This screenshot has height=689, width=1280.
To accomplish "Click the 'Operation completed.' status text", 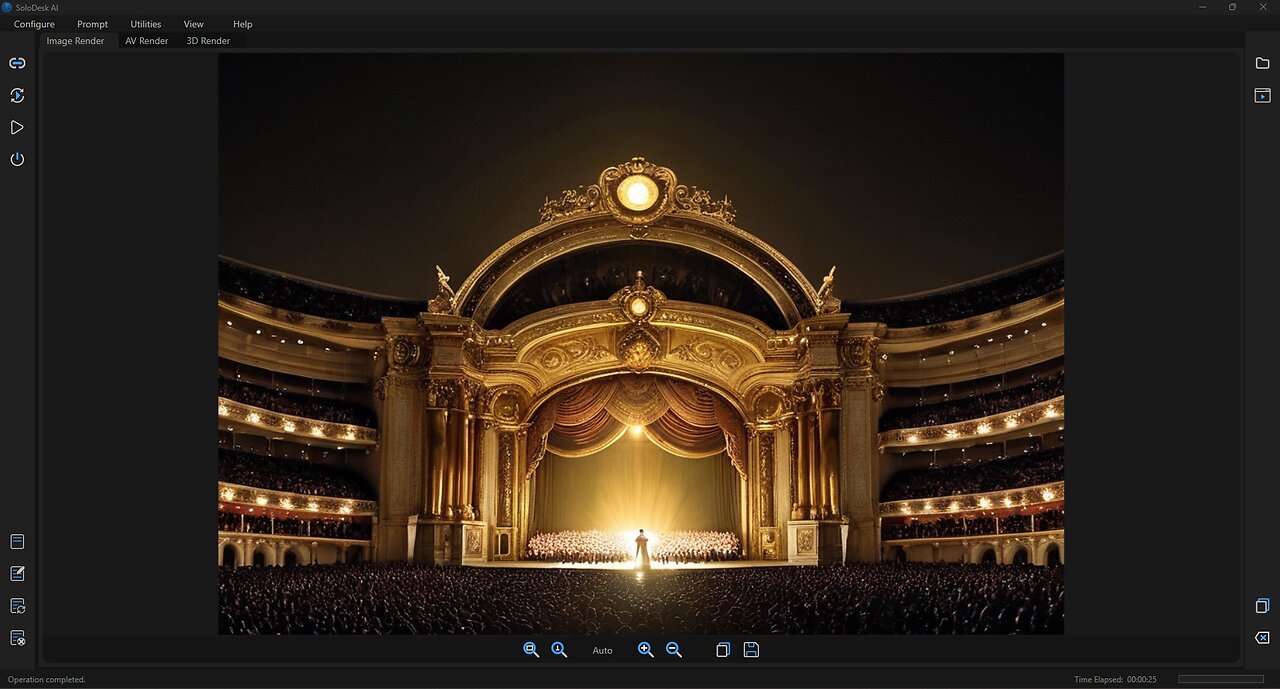I will (x=47, y=679).
